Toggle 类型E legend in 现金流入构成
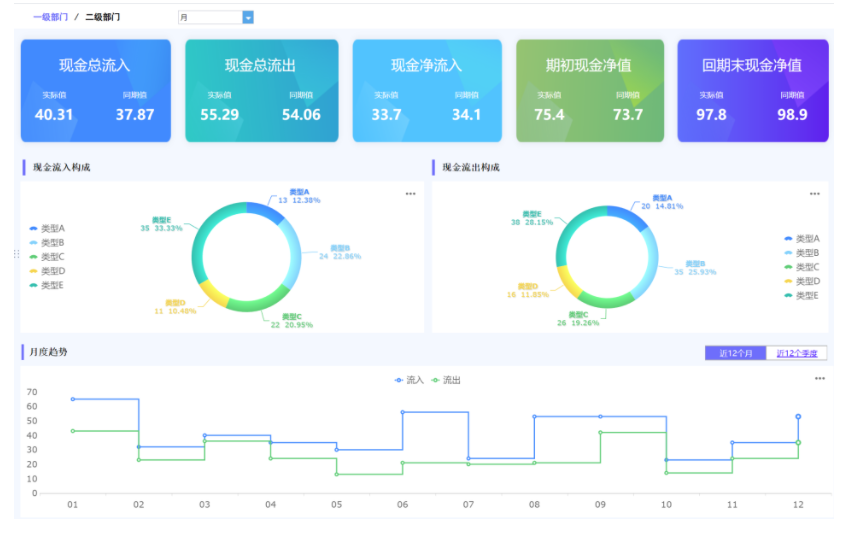The image size is (845, 533). tap(47, 285)
